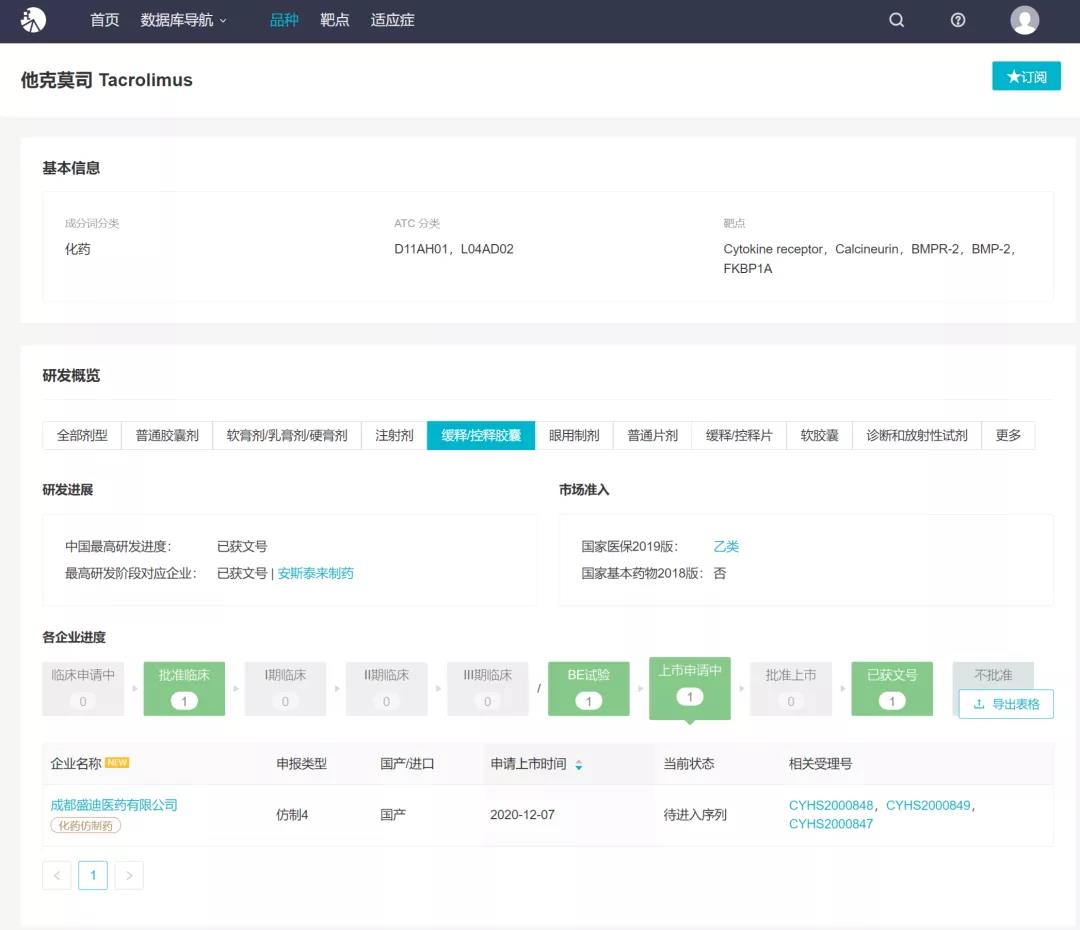Viewport: 1080px width, 930px height.
Task: Go to previous page arrow
Action: [57, 876]
